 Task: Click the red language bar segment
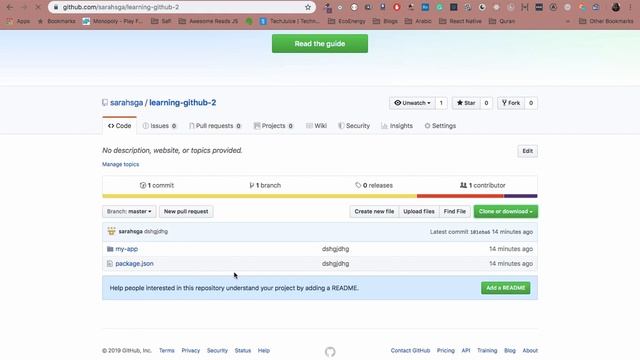(x=460, y=196)
